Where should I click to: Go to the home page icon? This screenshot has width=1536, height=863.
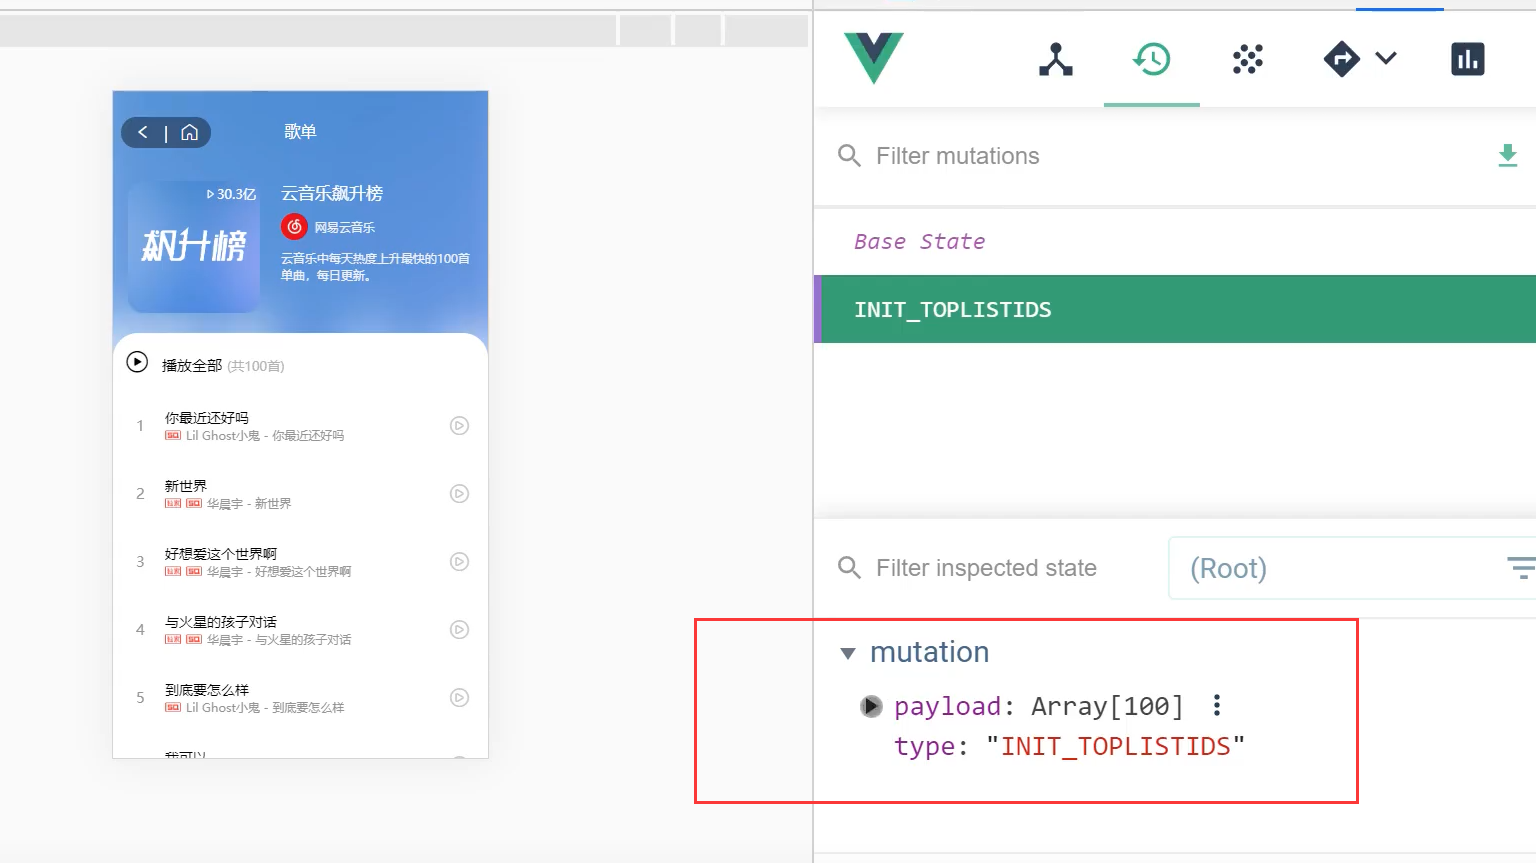tap(189, 132)
